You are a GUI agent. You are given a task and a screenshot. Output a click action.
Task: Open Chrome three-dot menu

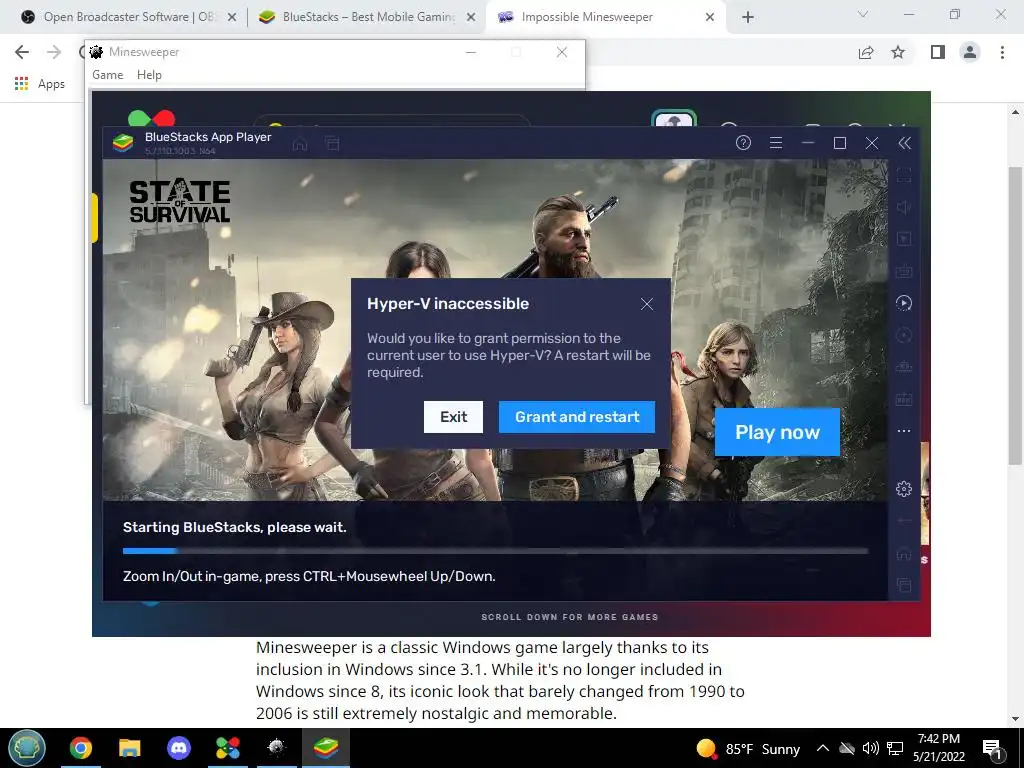[1002, 52]
